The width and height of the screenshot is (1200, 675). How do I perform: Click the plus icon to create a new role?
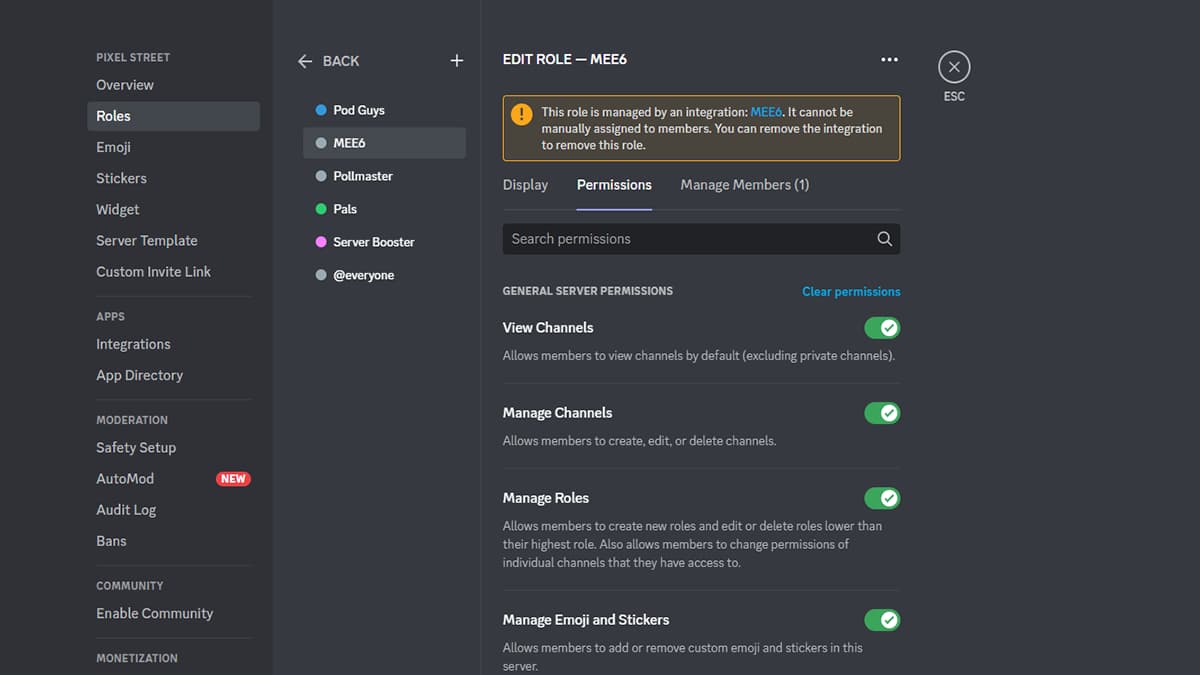456,60
